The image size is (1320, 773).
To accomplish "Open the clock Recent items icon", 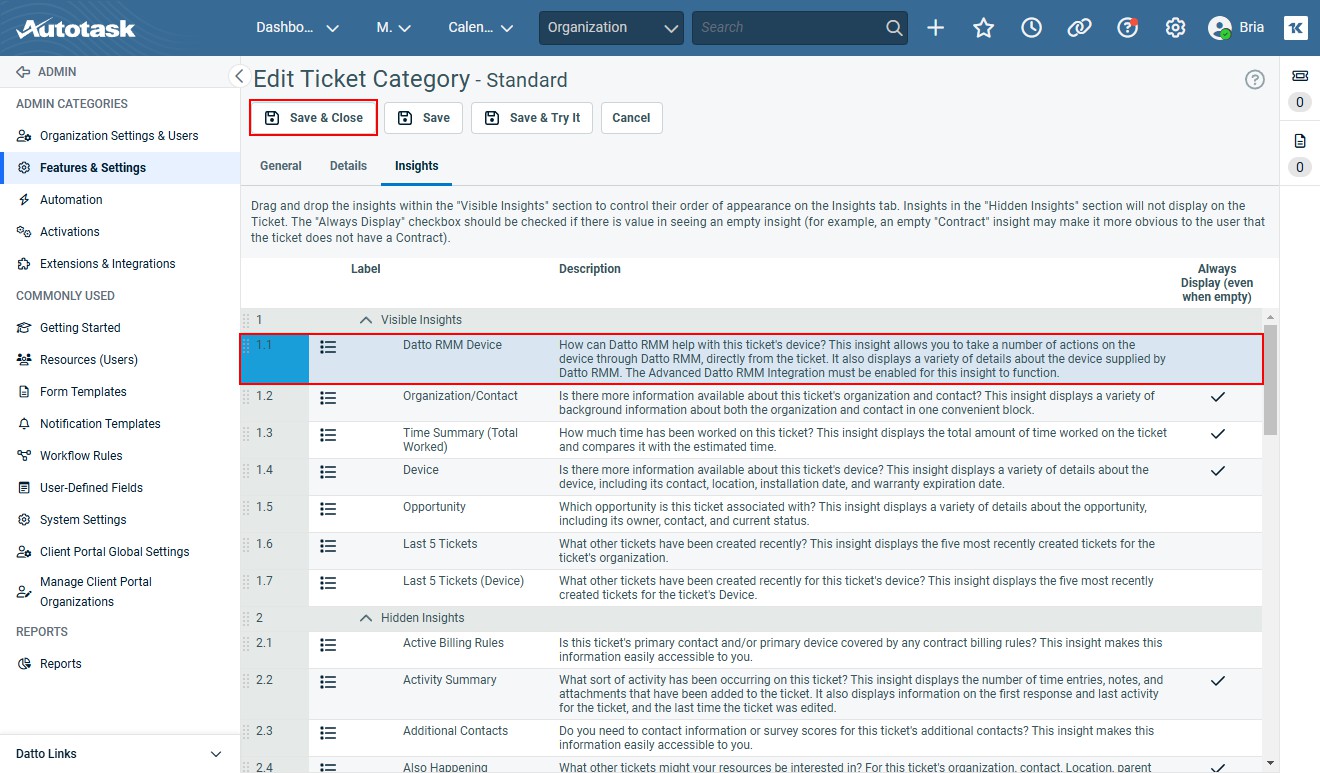I will click(1031, 28).
